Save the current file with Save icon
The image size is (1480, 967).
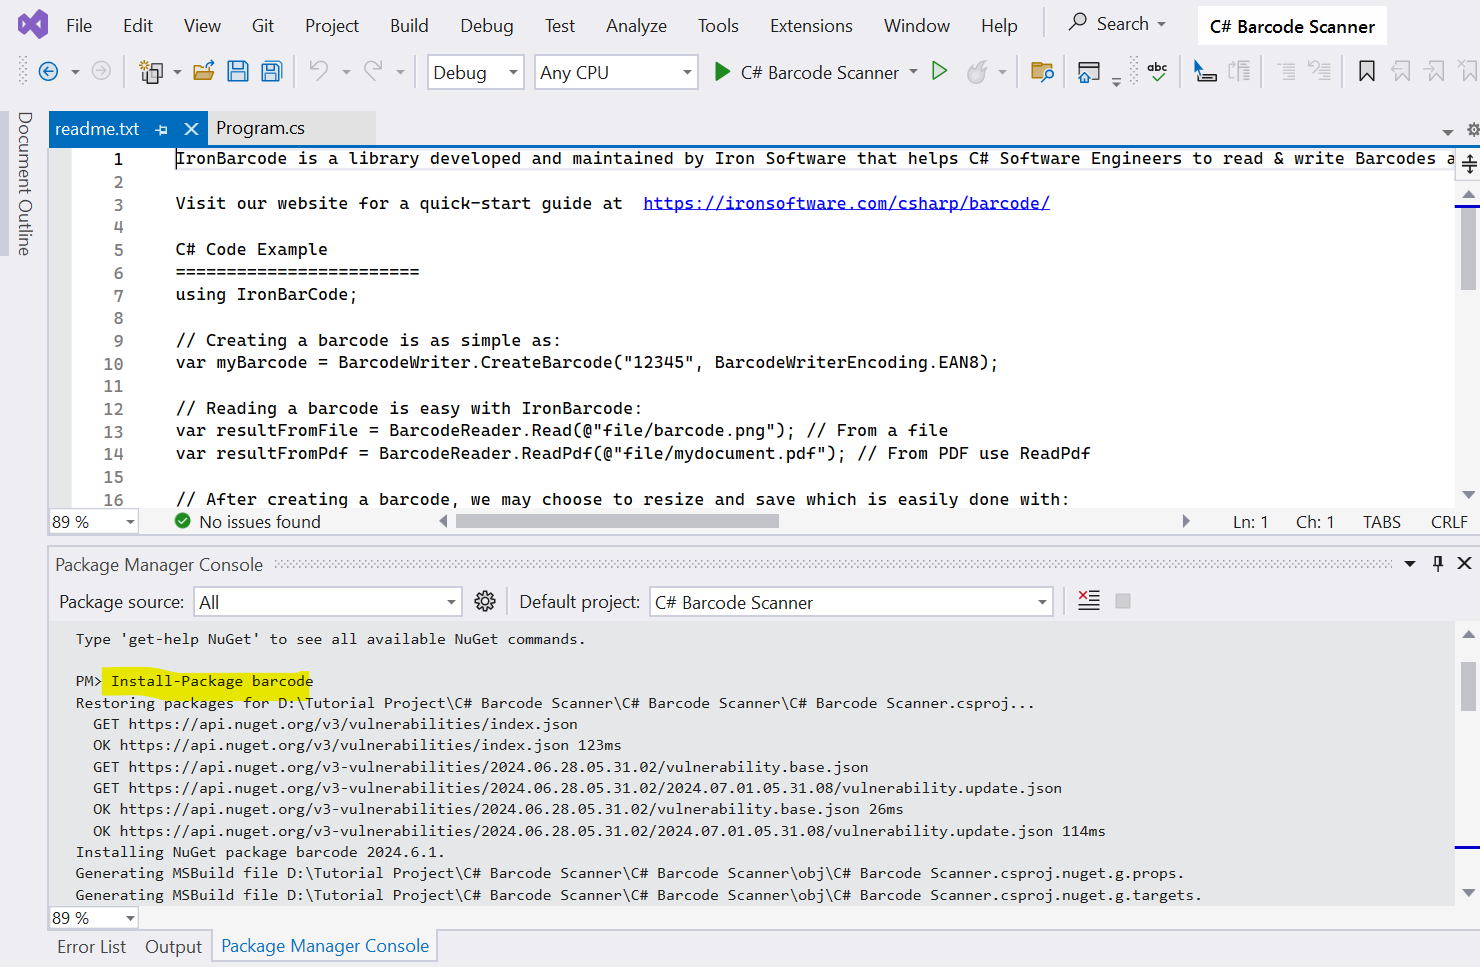(x=238, y=71)
